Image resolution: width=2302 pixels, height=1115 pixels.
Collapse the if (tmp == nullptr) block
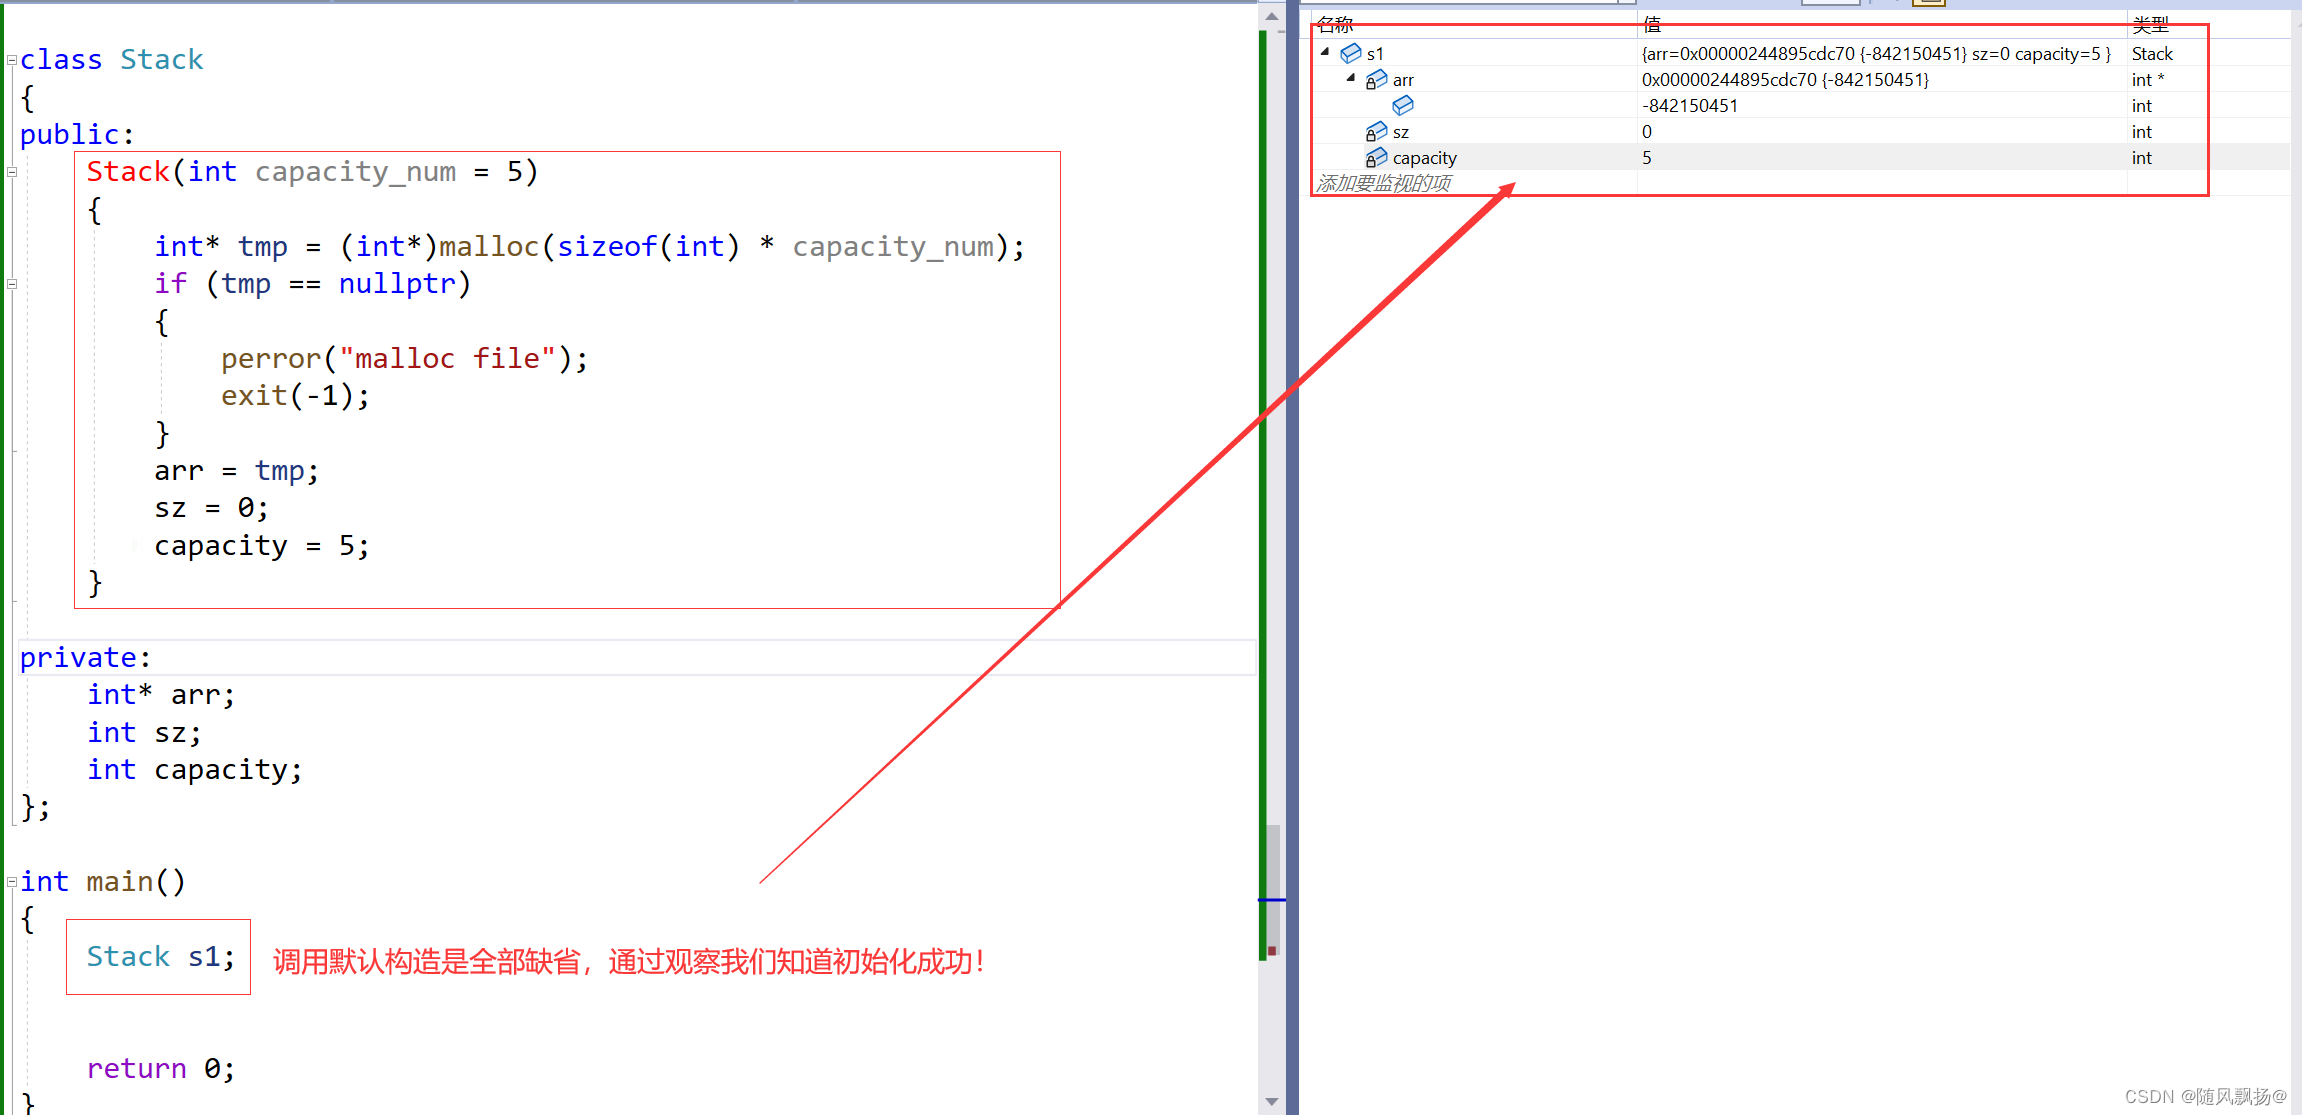click(12, 284)
